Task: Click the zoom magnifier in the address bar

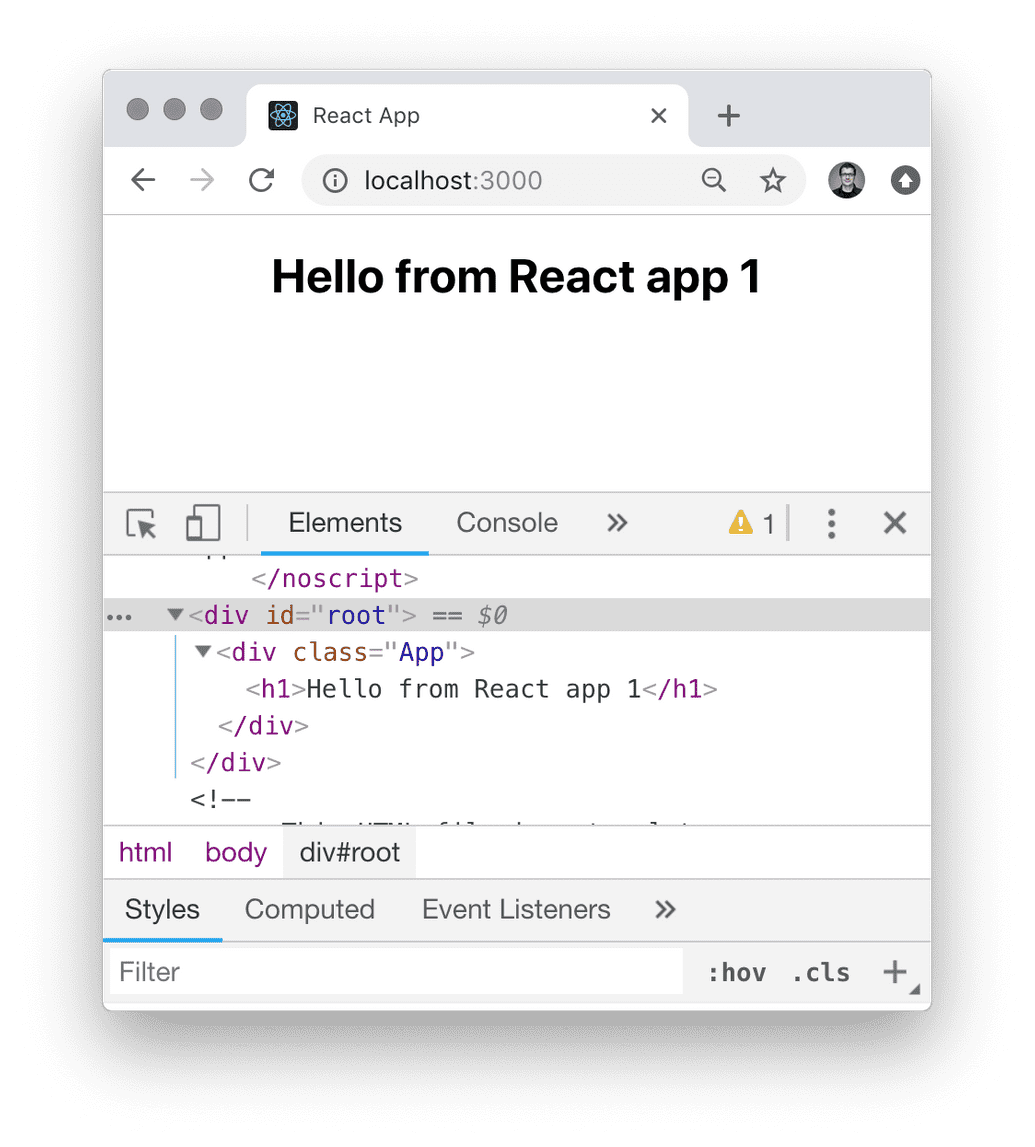Action: (714, 180)
